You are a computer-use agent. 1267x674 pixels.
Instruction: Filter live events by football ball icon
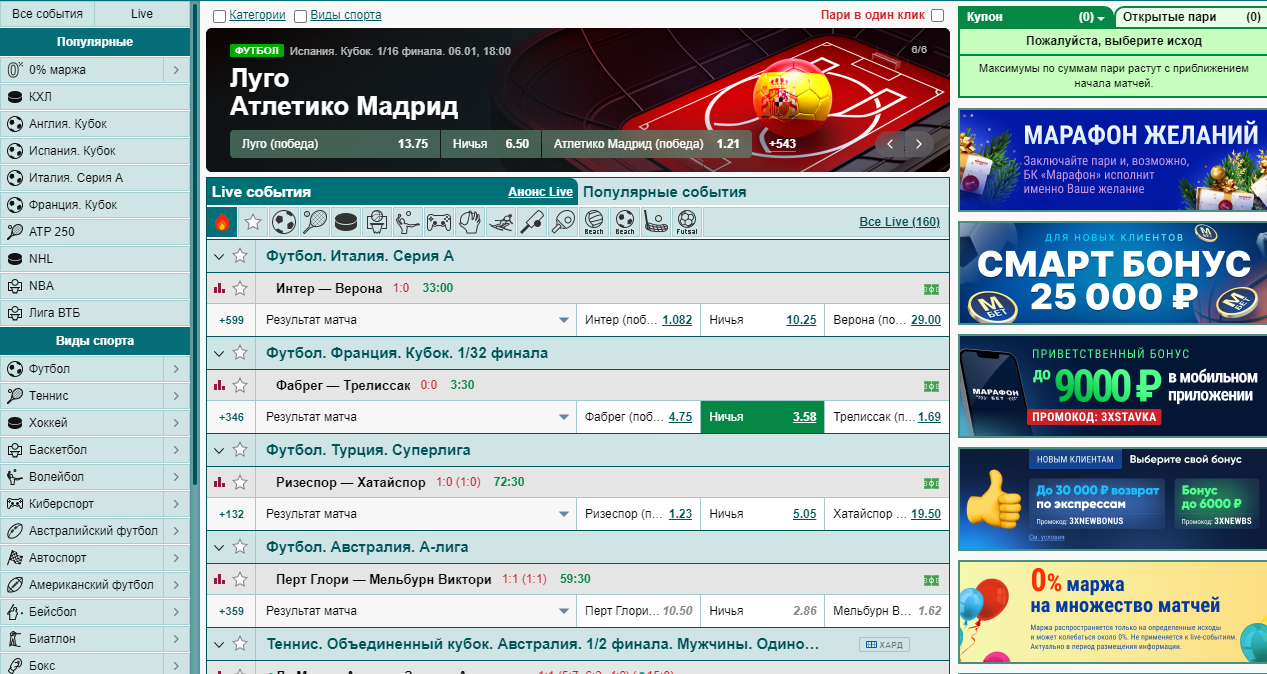(284, 221)
